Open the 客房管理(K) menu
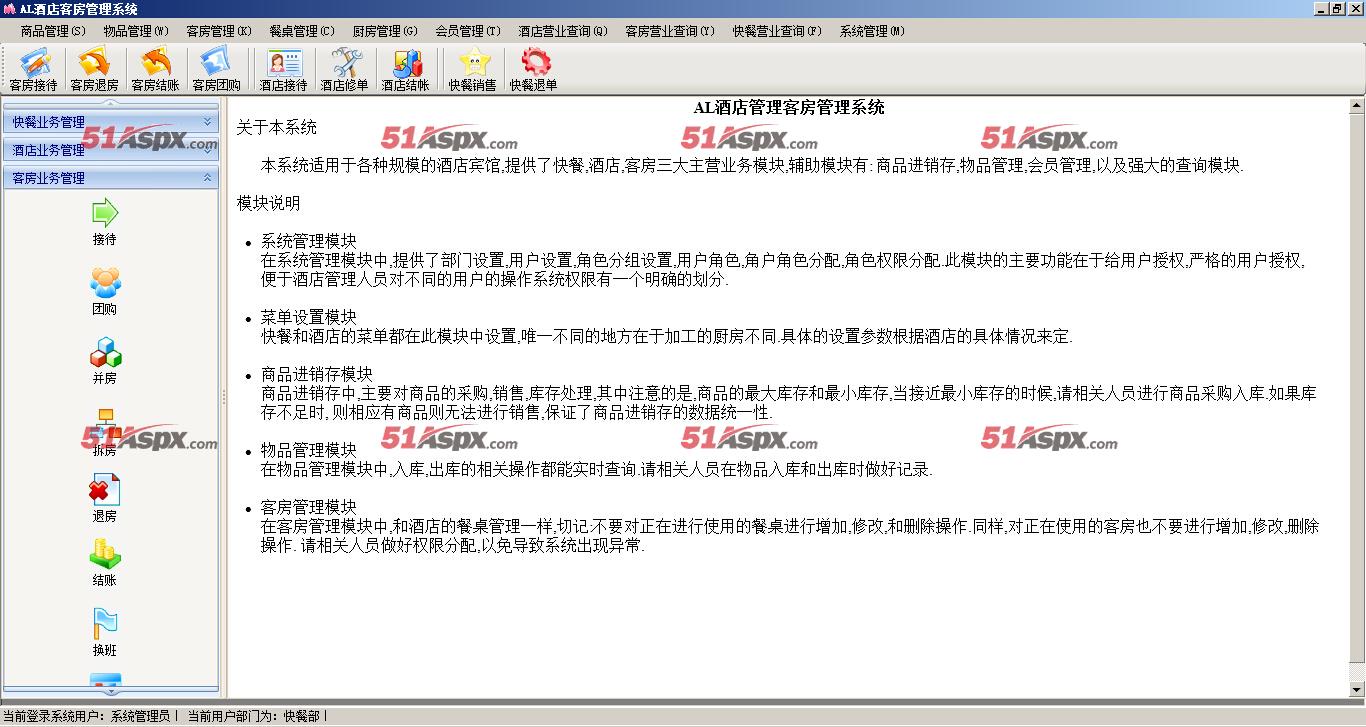Screen dimensions: 1366x727 [x=219, y=31]
